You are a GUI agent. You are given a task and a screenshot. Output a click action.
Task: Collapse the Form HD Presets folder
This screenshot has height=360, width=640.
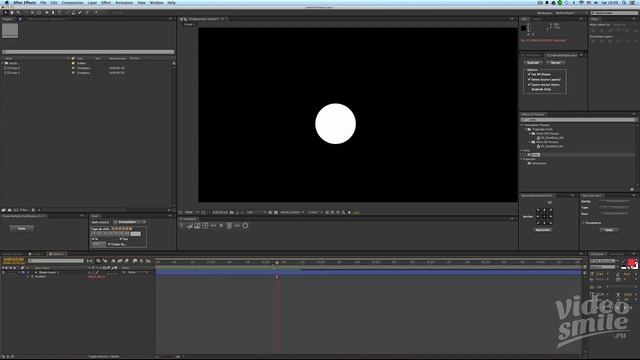point(530,133)
